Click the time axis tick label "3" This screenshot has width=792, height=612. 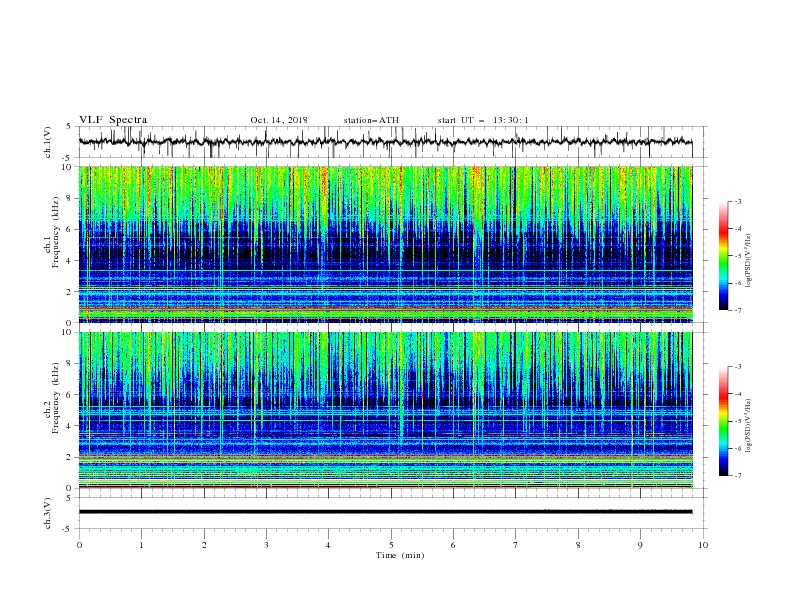266,545
